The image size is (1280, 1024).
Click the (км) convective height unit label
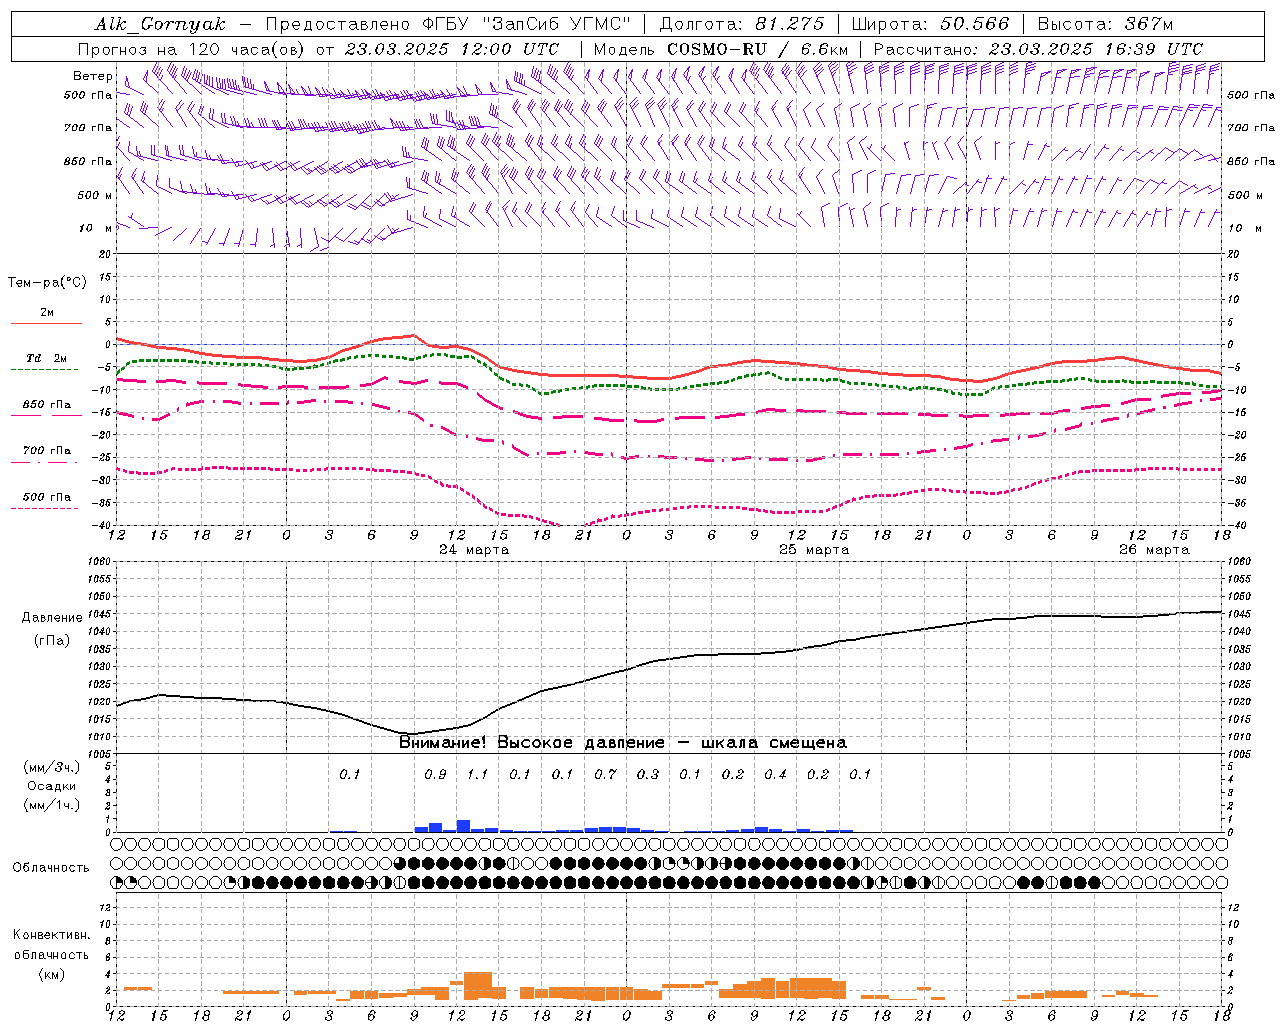51,974
